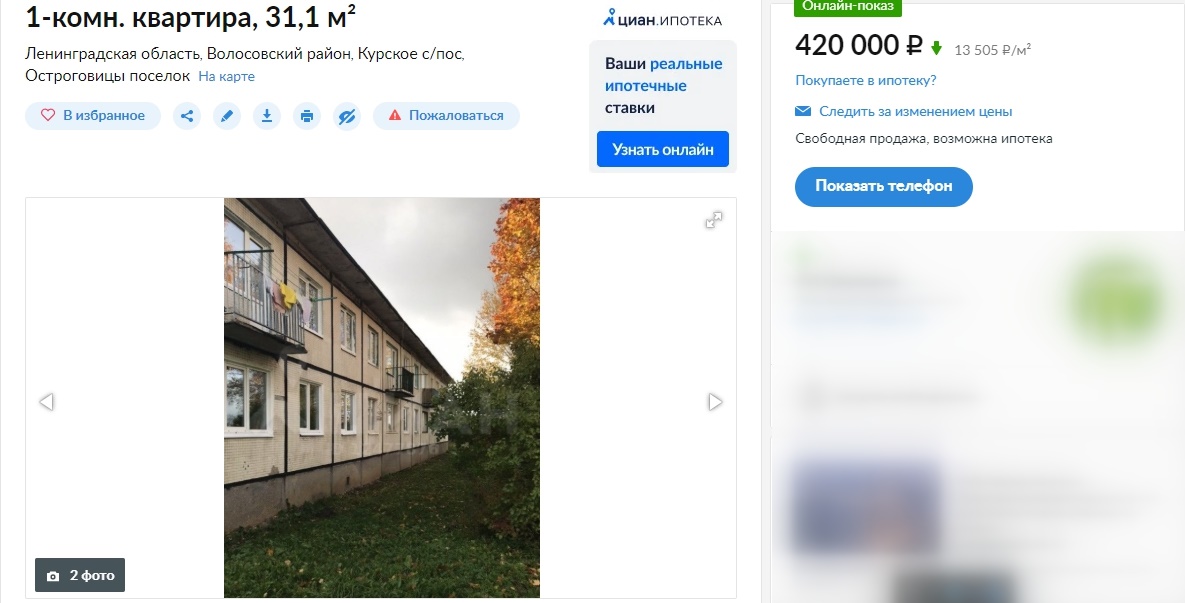Hide listing with crossed-eye icon
The image size is (1185, 603).
pyautogui.click(x=347, y=116)
